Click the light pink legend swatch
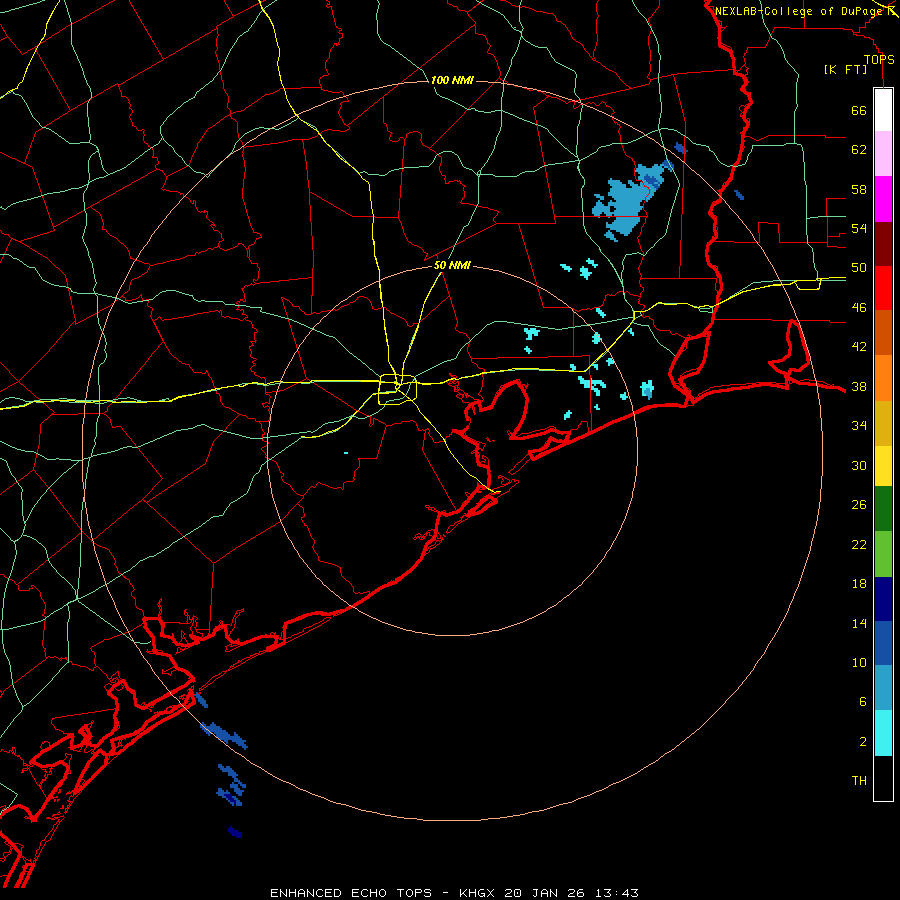This screenshot has height=900, width=900. point(883,154)
